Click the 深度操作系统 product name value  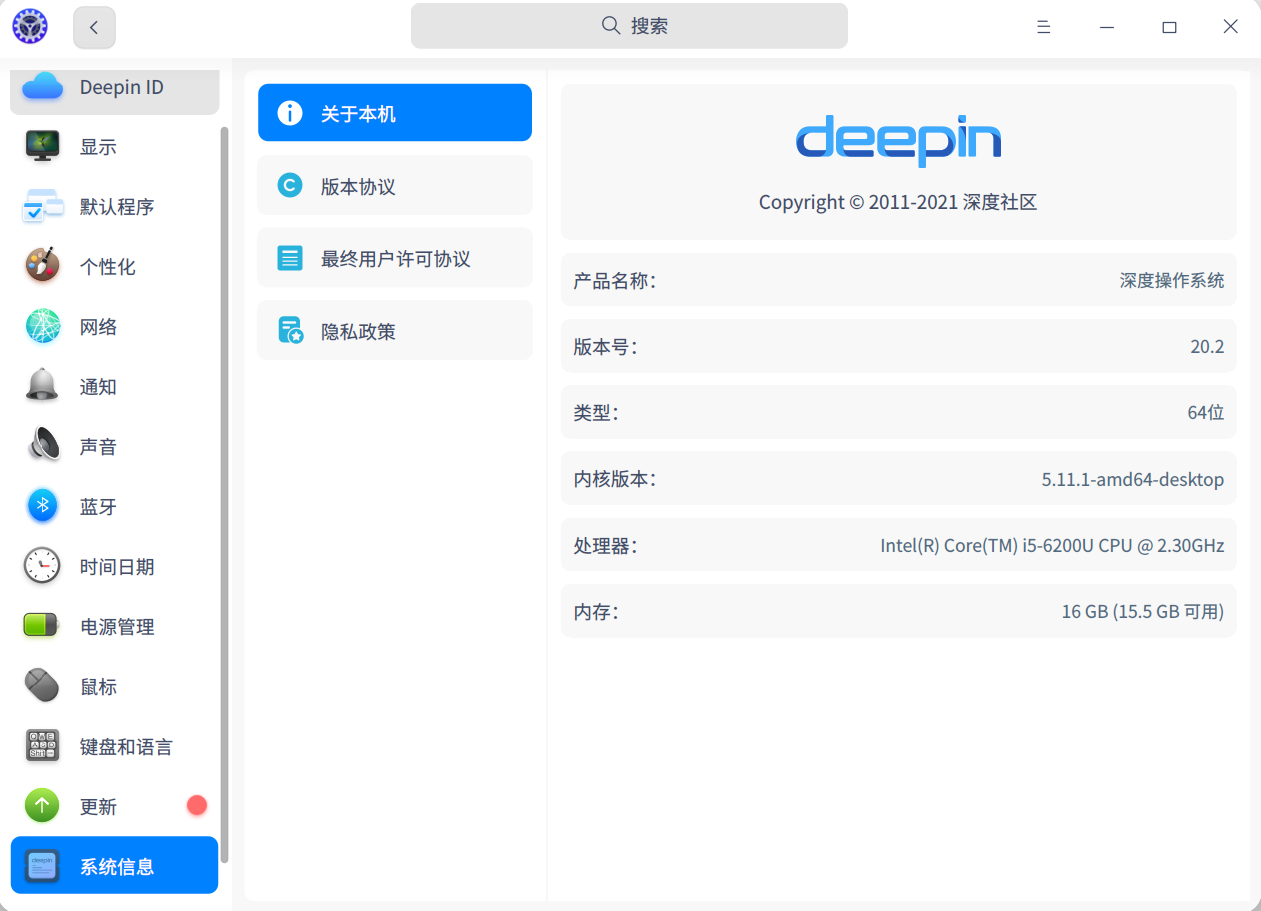click(1172, 280)
